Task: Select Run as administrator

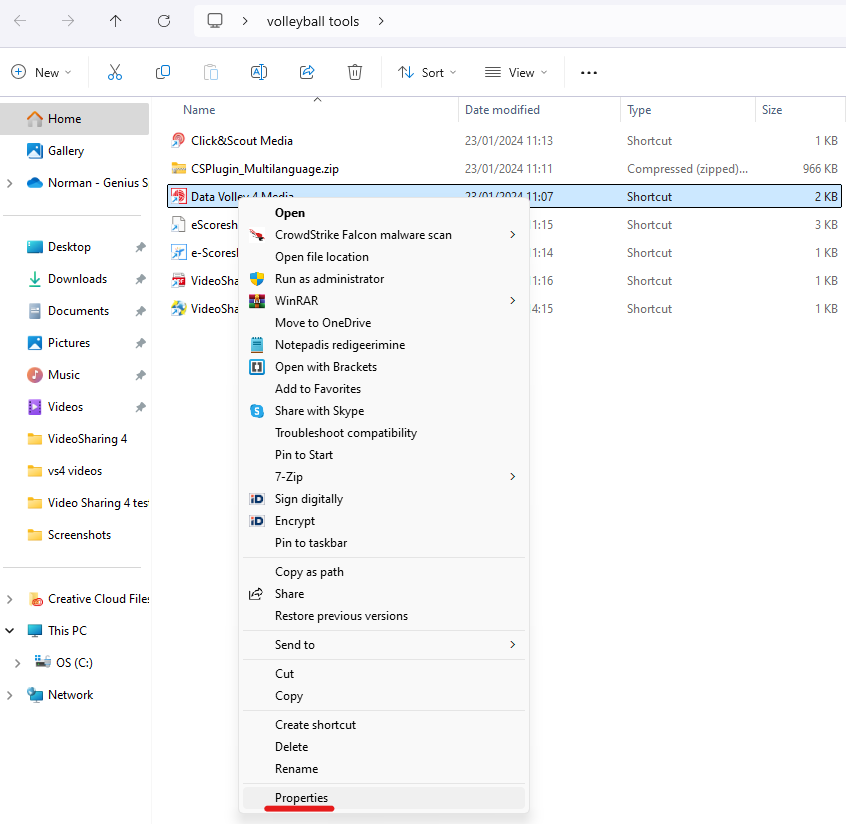Action: pyautogui.click(x=384, y=279)
